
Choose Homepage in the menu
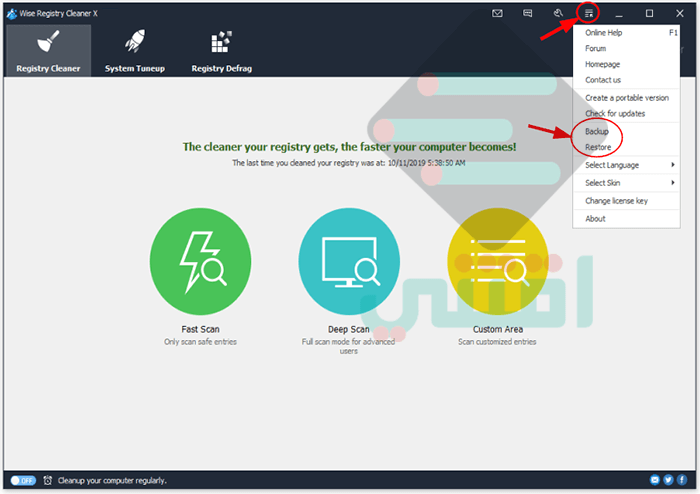(626, 64)
